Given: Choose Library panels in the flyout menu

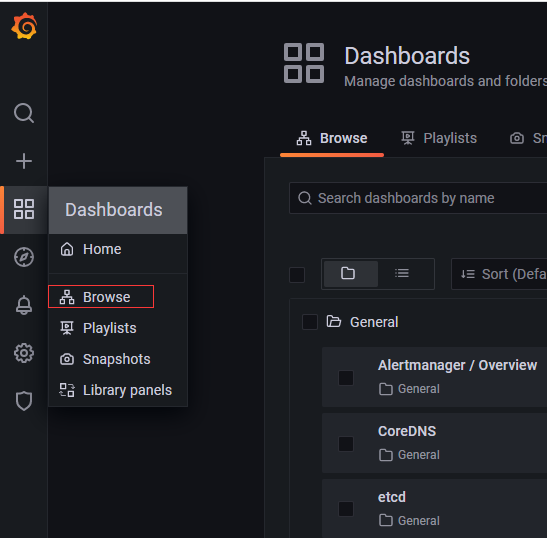Looking at the screenshot, I should [x=118, y=390].
